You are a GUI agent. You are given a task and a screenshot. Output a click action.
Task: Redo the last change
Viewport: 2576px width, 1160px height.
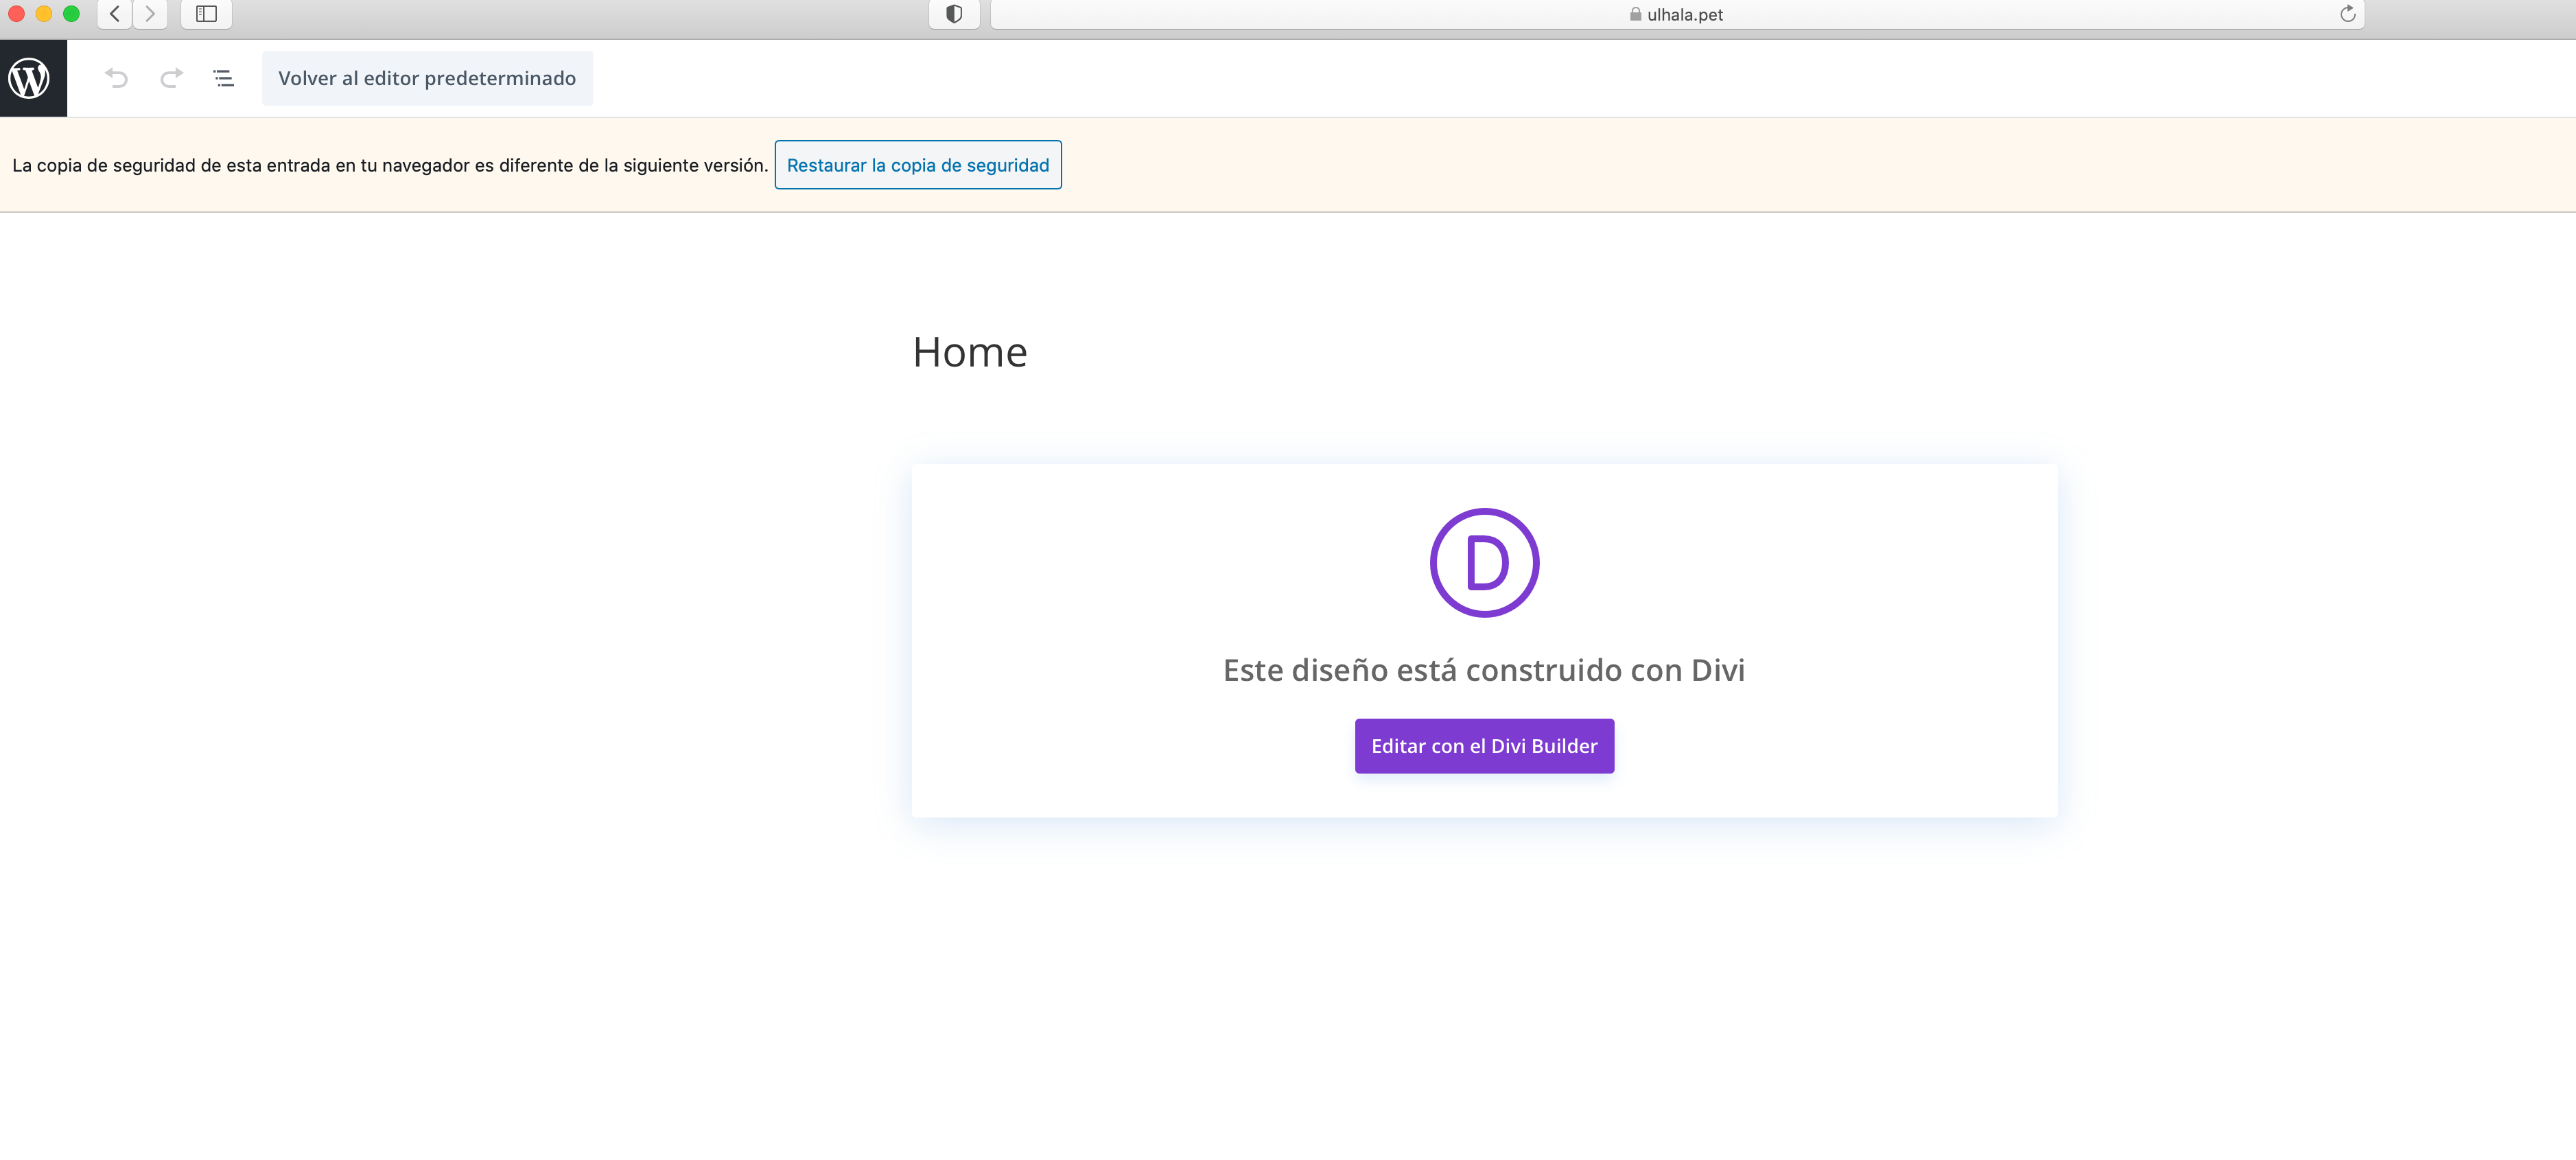[171, 78]
